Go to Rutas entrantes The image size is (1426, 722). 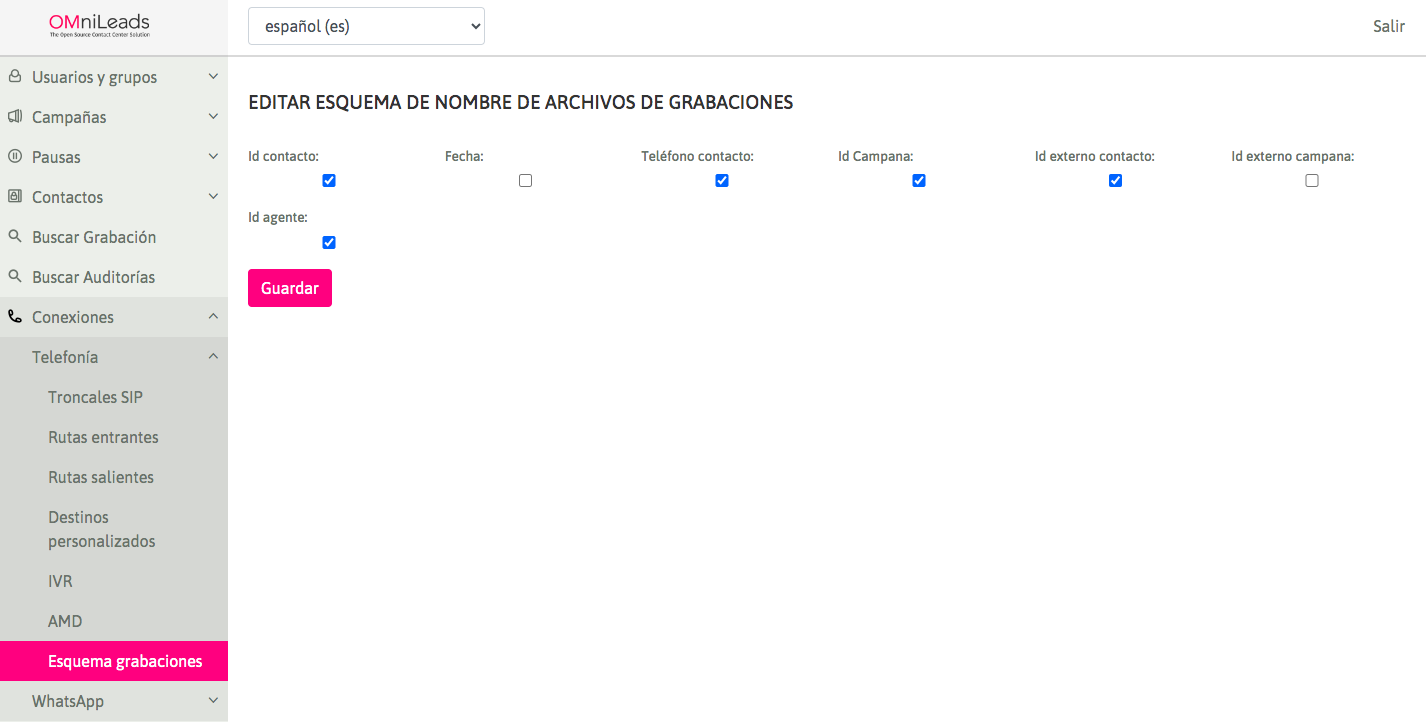(x=103, y=437)
